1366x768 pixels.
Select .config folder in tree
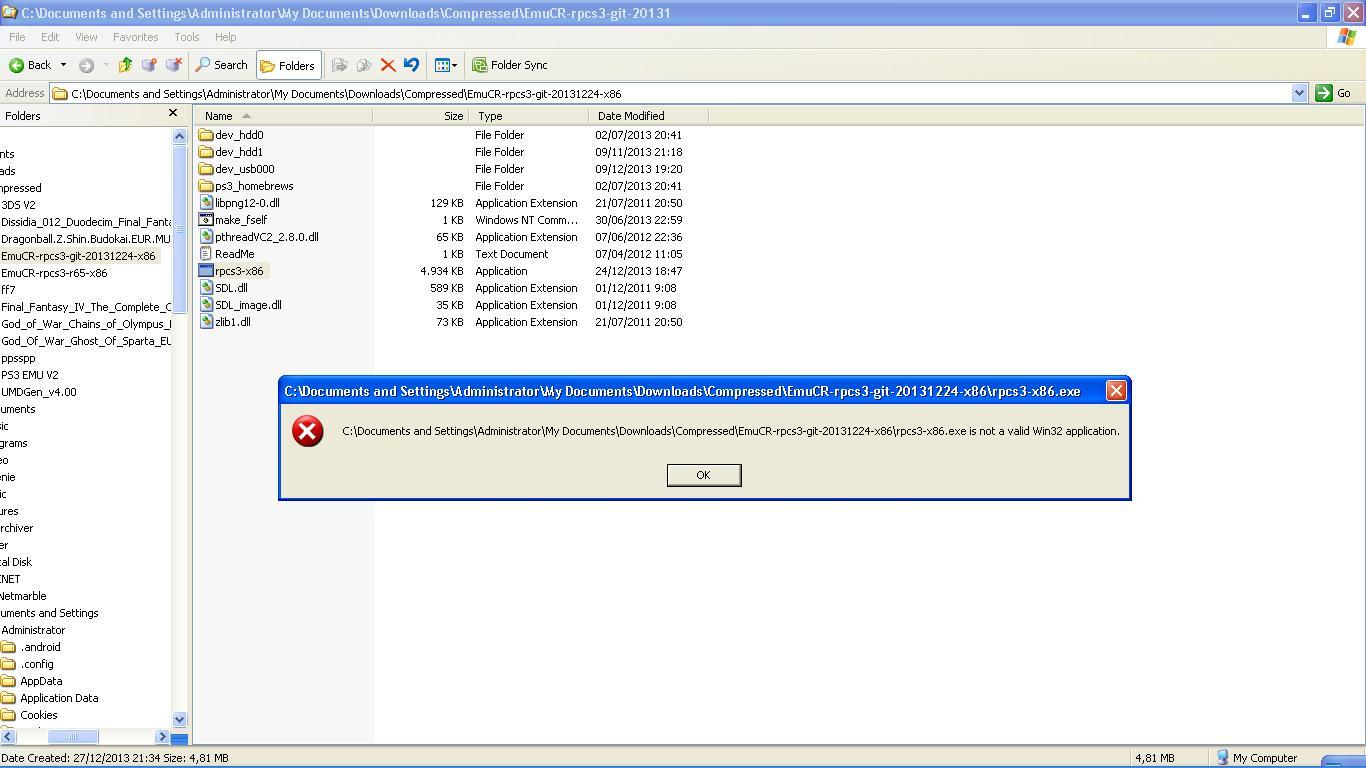pos(37,664)
